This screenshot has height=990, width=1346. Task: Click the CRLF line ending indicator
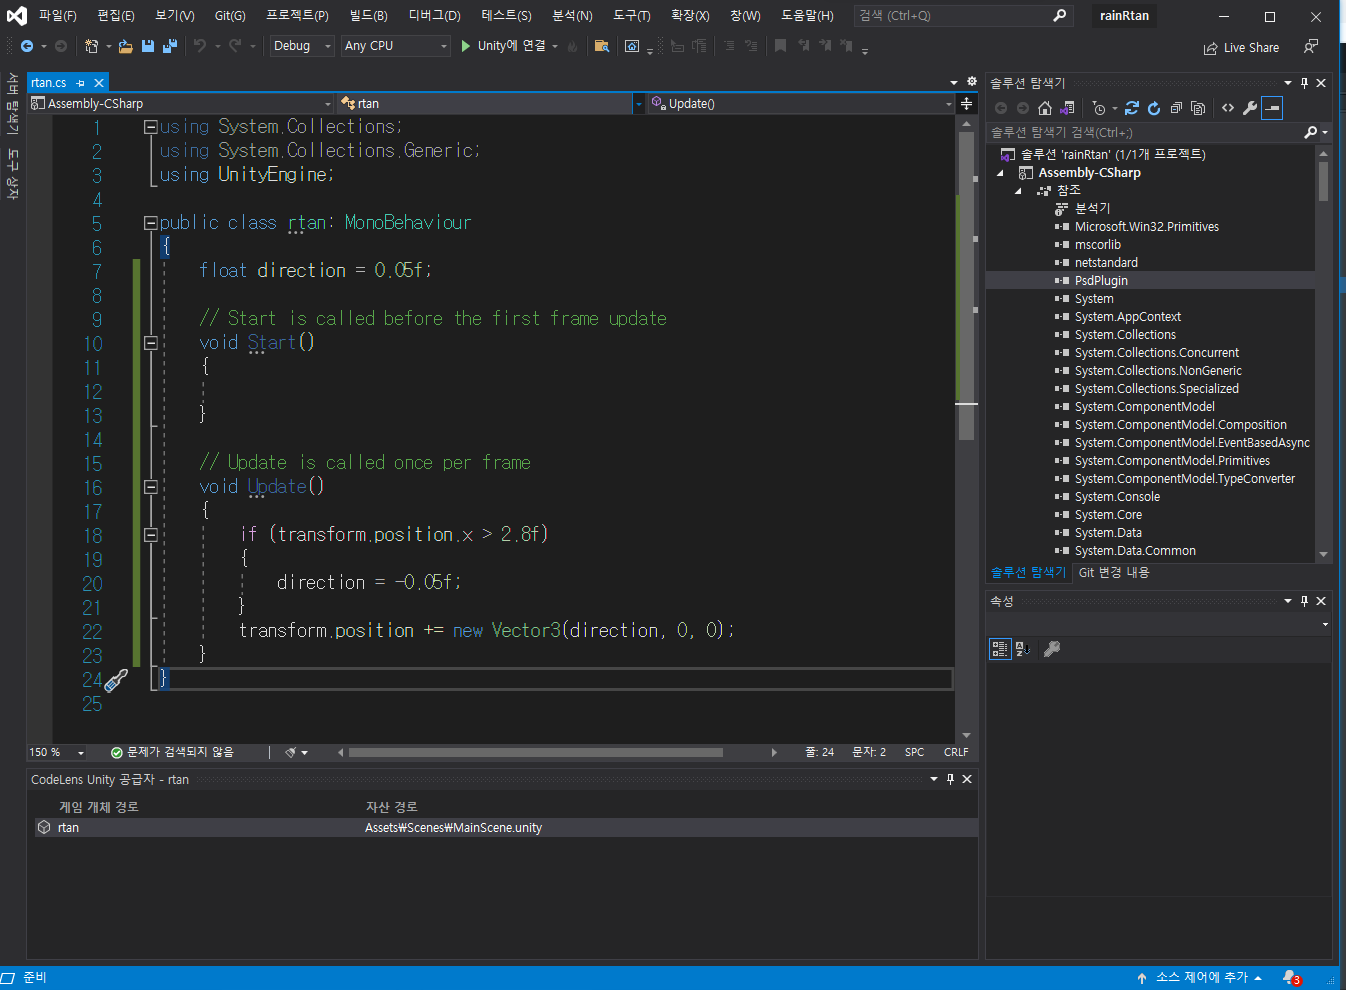point(956,752)
